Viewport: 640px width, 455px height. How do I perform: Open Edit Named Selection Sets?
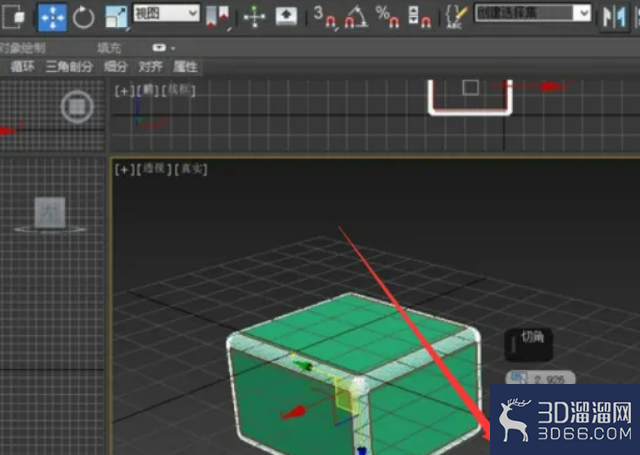[456, 17]
